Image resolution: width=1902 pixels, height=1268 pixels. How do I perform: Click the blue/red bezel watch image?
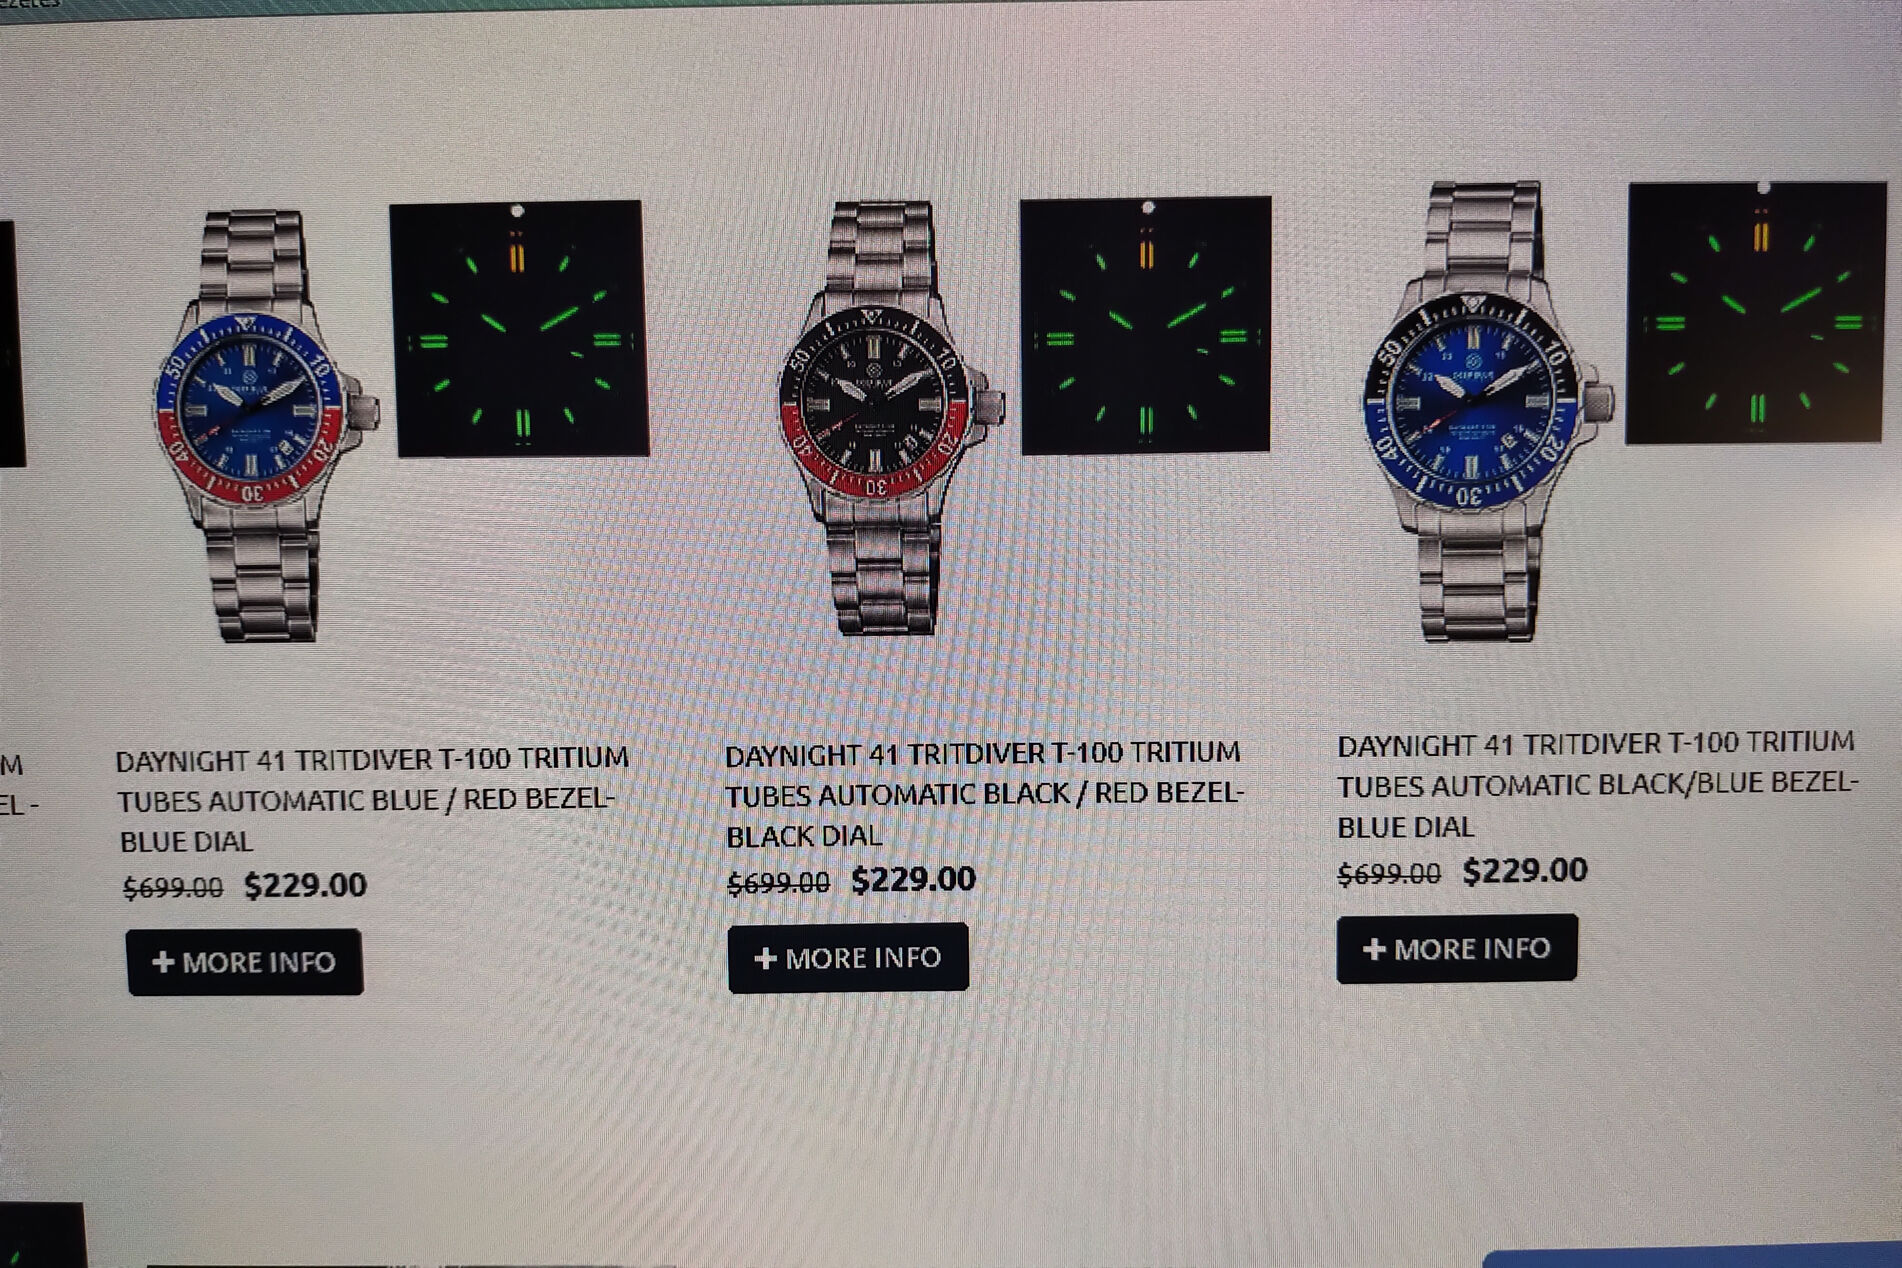pyautogui.click(x=265, y=425)
